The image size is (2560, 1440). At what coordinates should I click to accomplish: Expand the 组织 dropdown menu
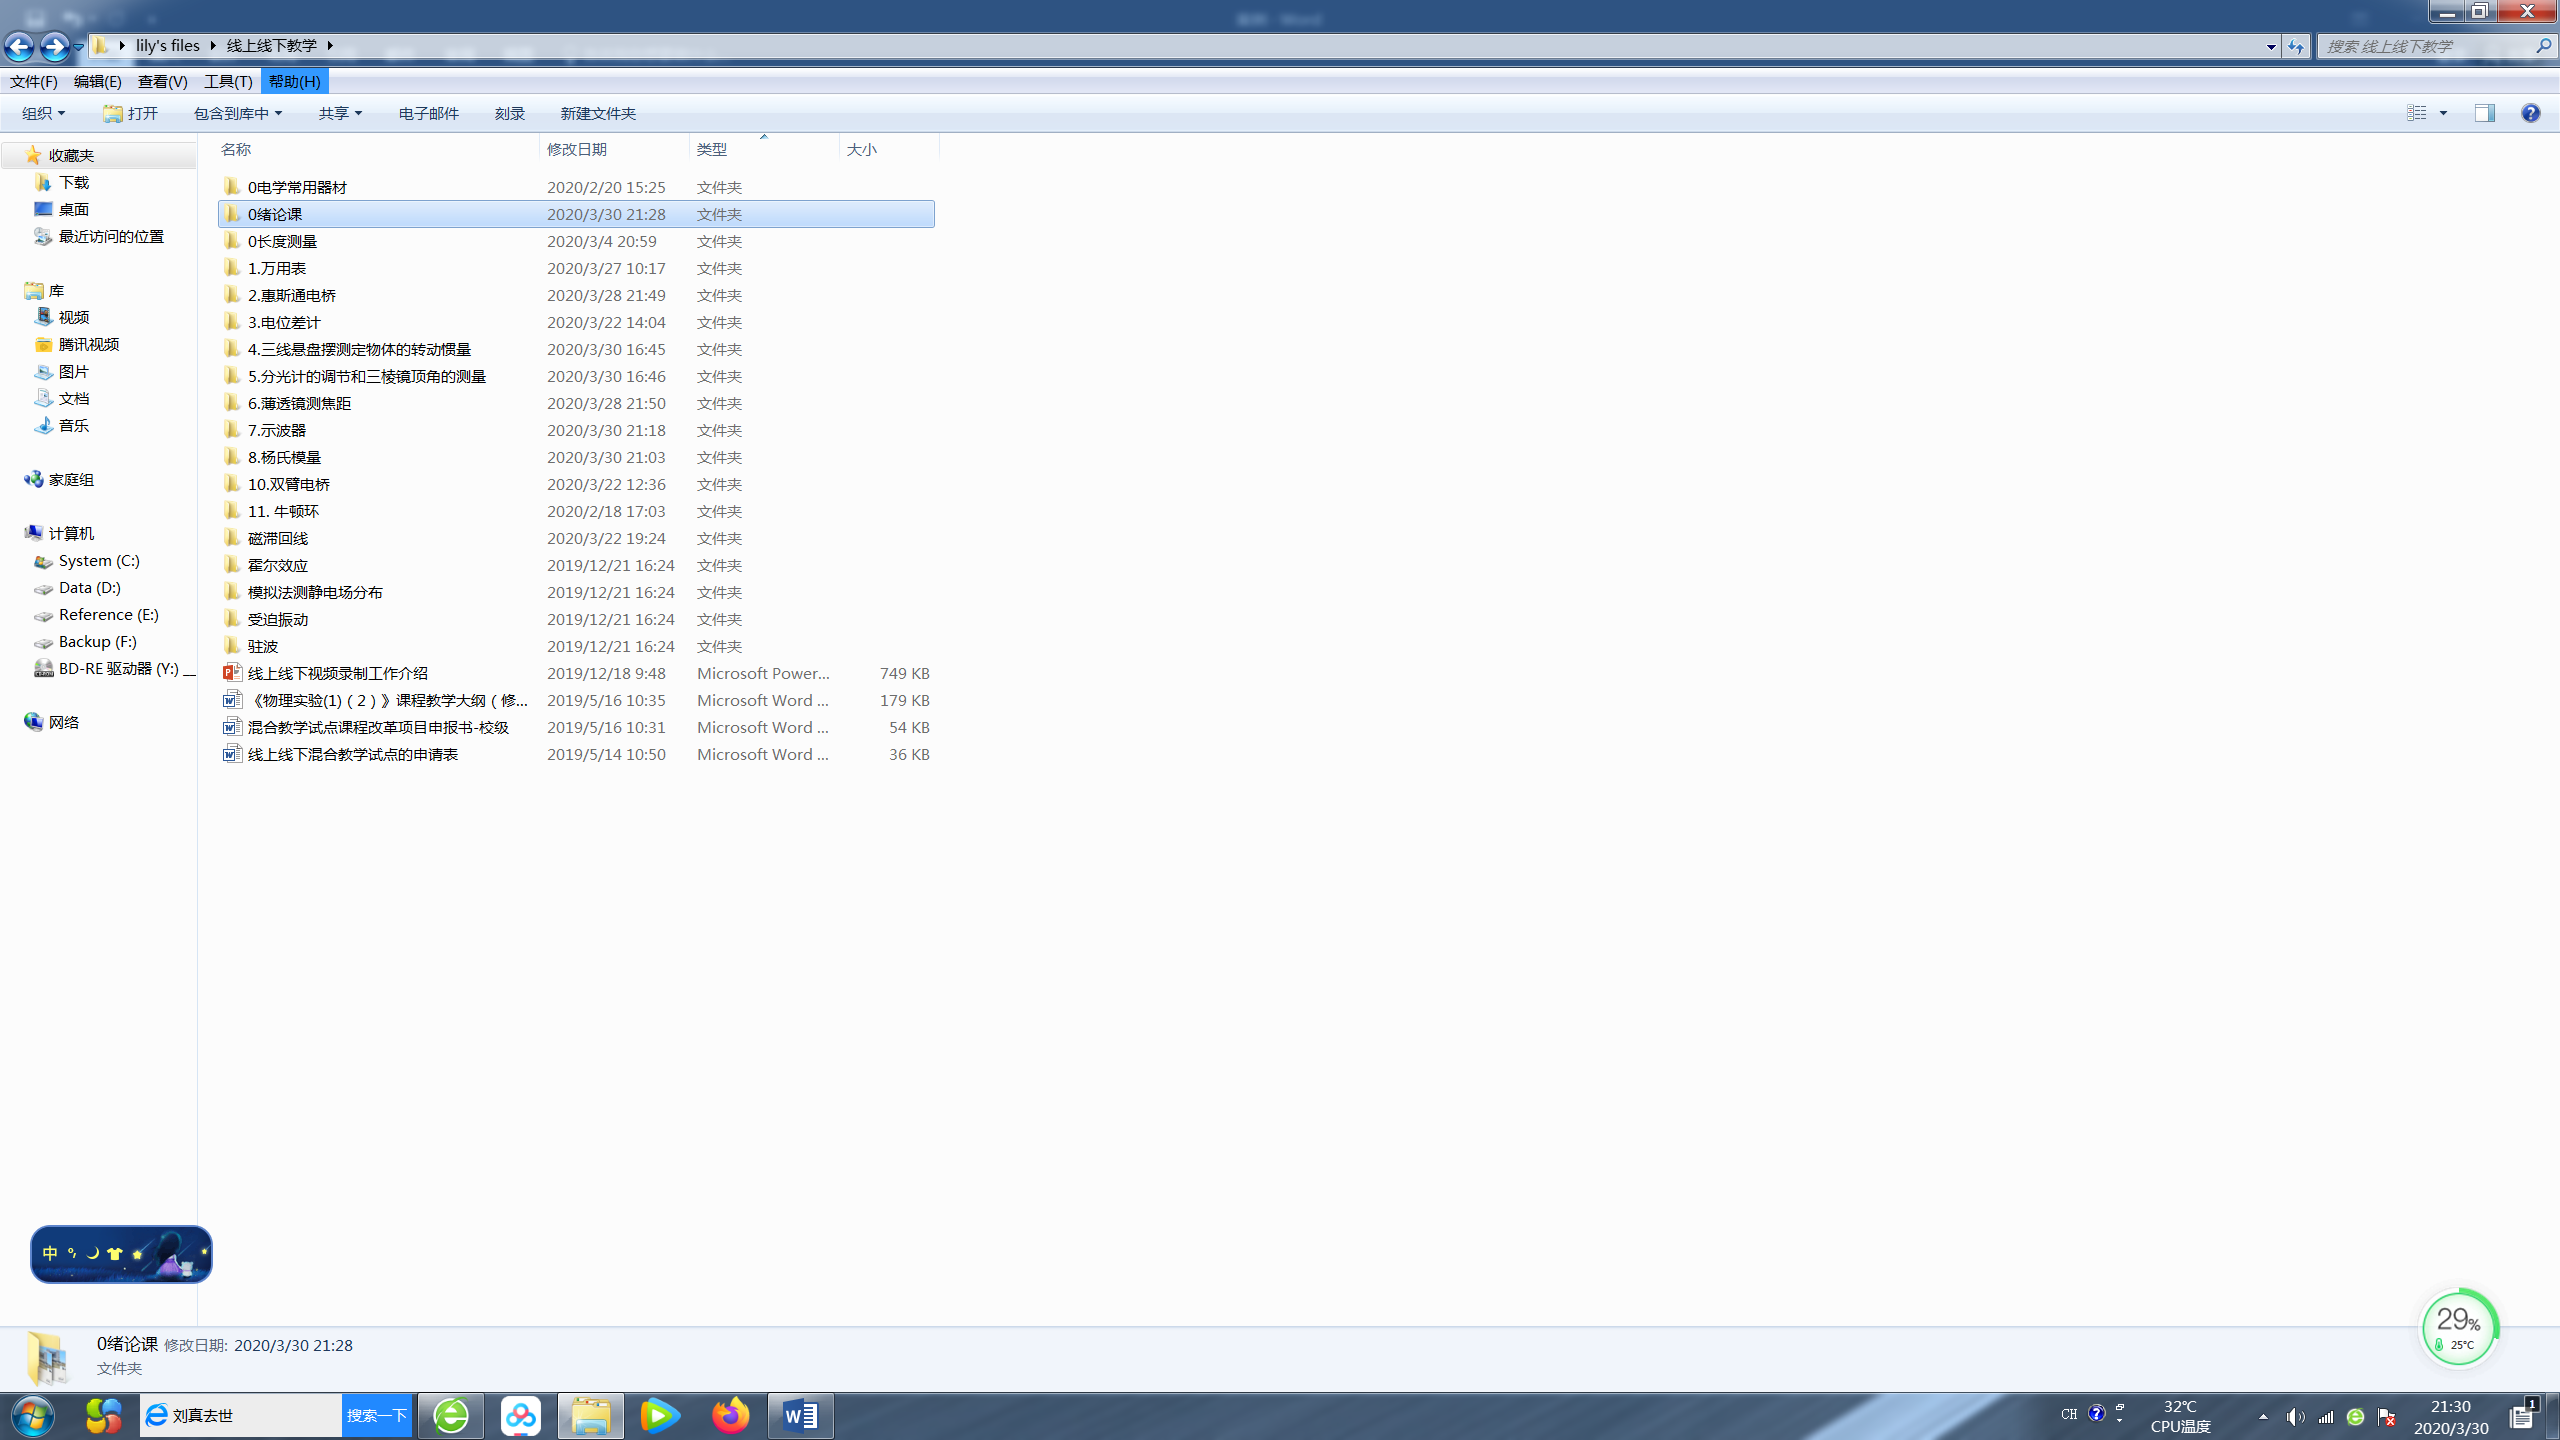[x=44, y=113]
